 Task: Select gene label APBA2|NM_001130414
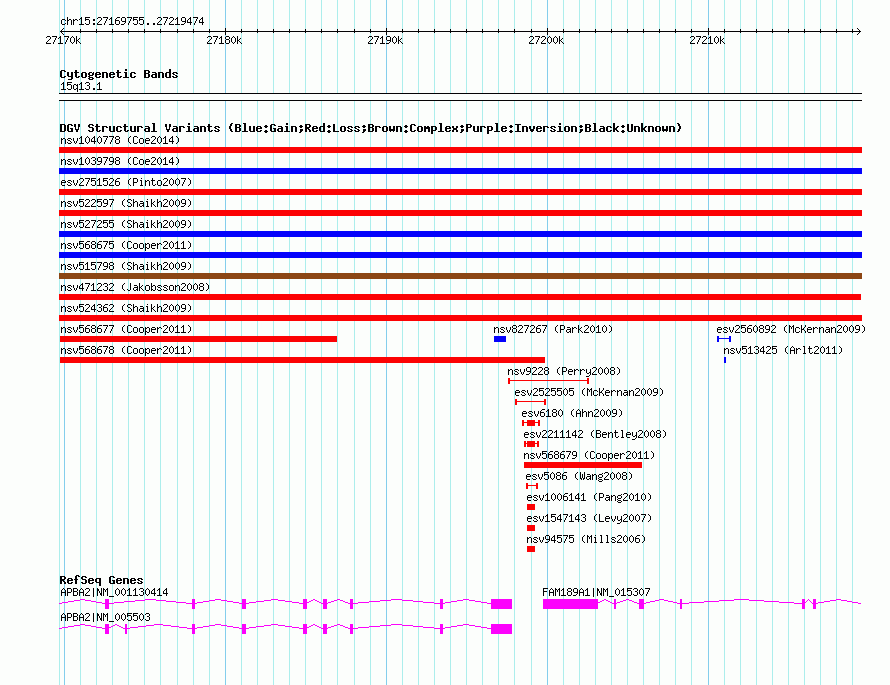pos(114,592)
